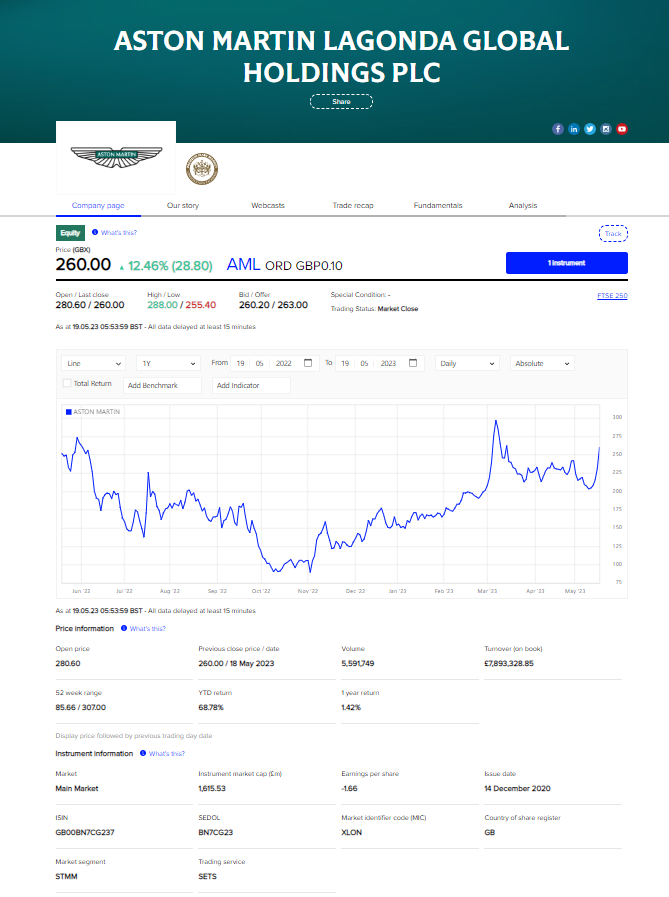669x897 pixels.
Task: Click the price change 12.46% (28.80)
Action: click(x=170, y=266)
